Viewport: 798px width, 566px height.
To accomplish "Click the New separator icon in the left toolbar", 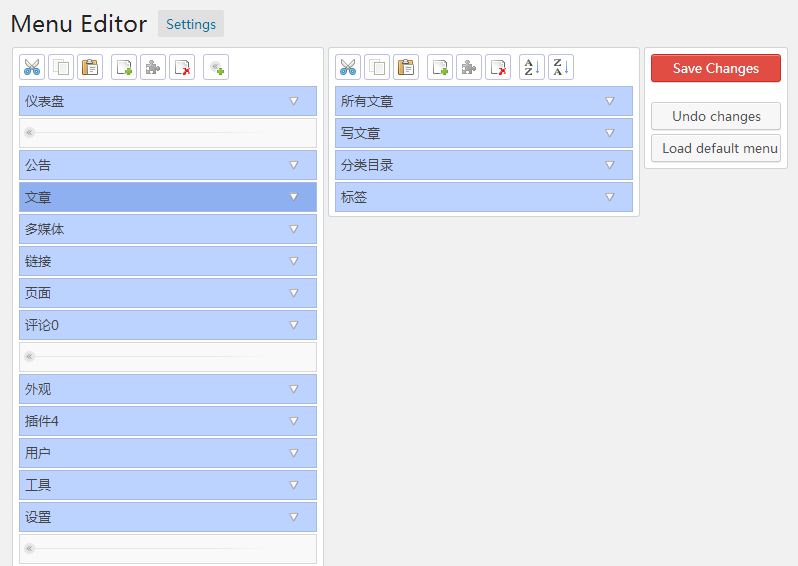I will [x=216, y=67].
